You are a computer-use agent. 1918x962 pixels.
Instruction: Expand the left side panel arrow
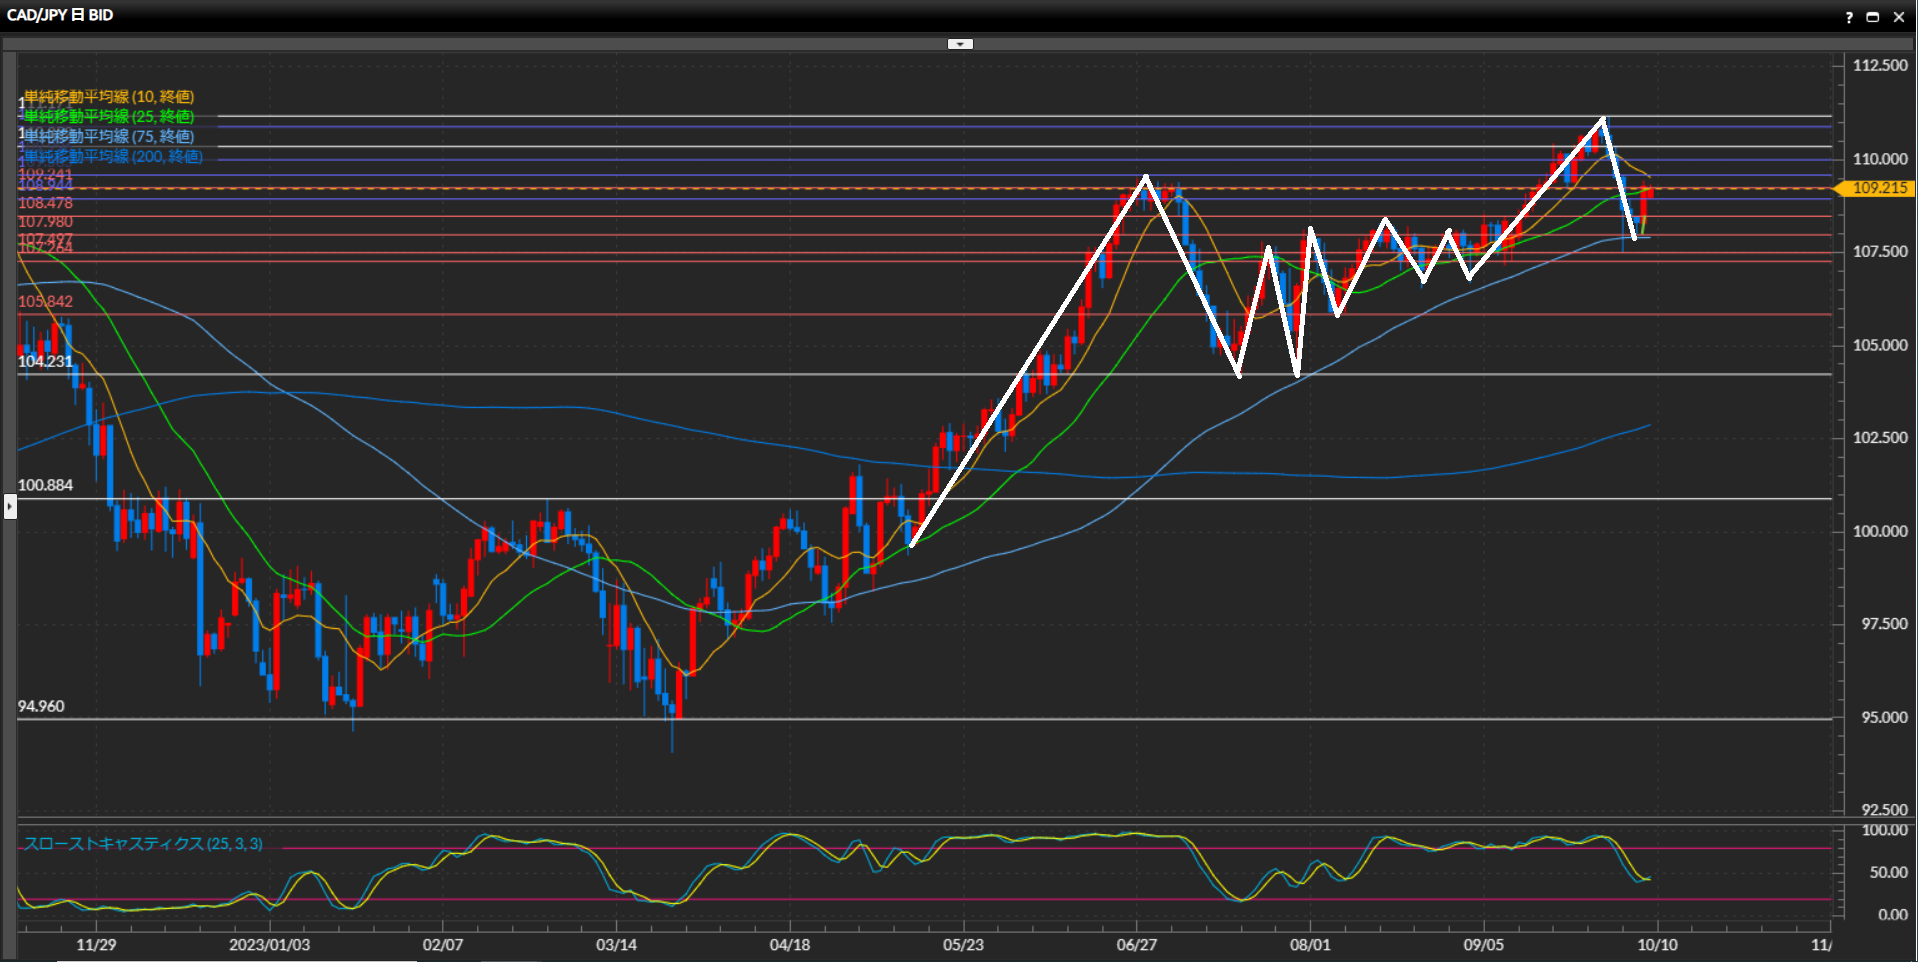[10, 507]
